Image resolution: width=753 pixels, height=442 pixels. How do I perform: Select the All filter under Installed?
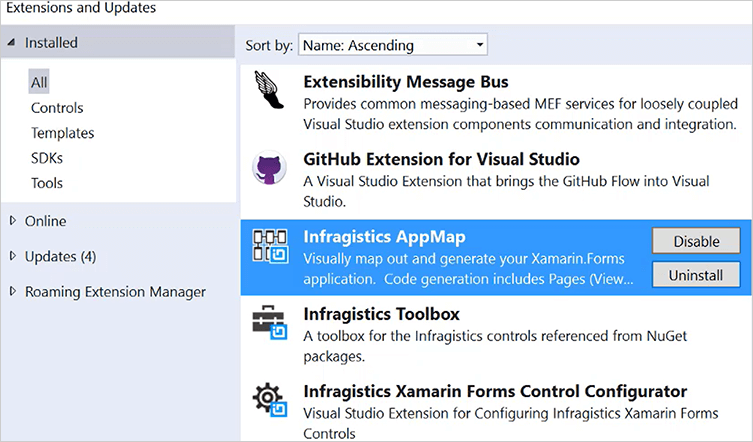point(39,82)
